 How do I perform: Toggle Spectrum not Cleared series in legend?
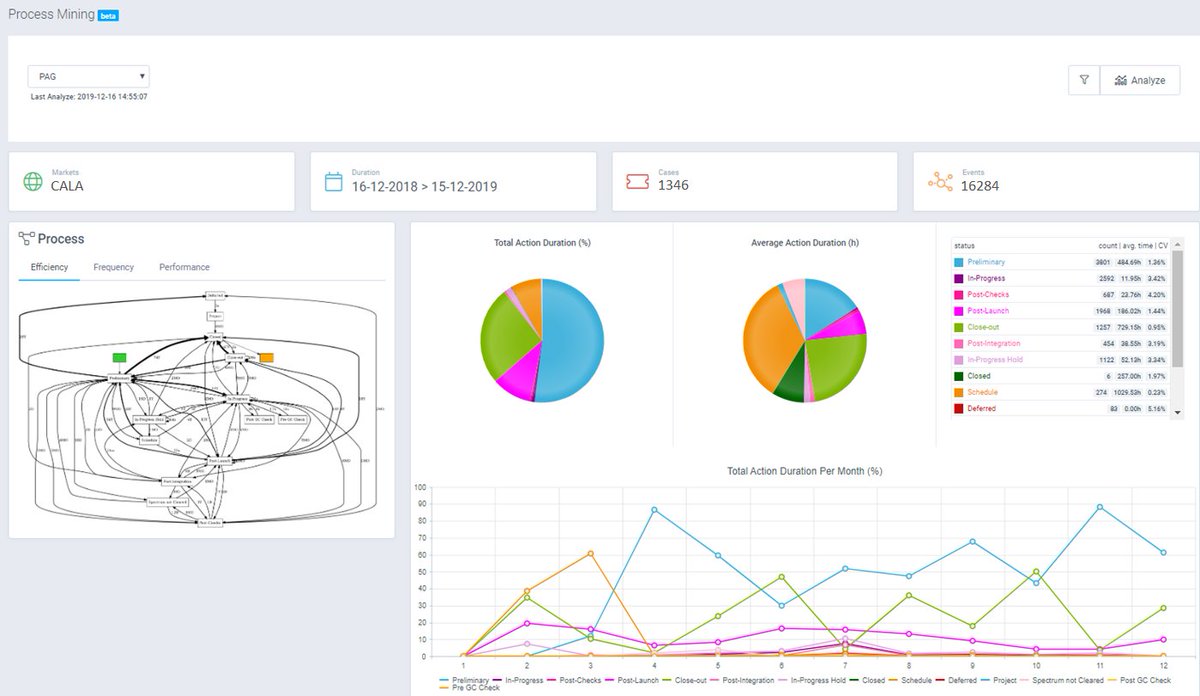click(x=1062, y=680)
